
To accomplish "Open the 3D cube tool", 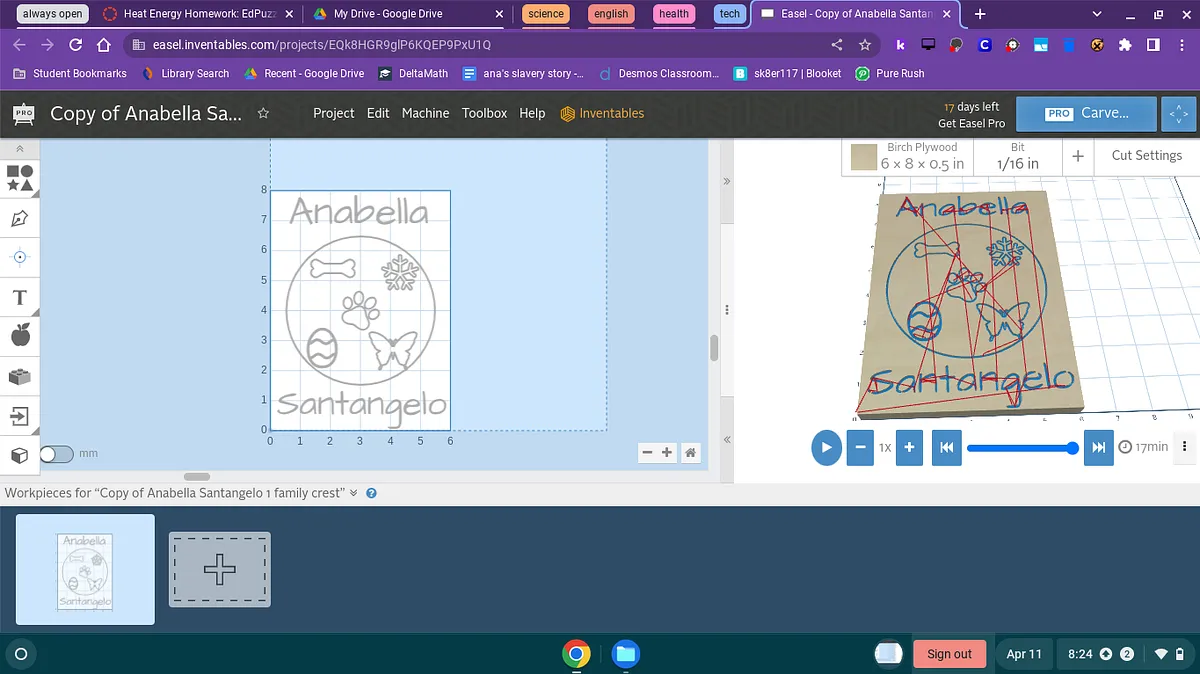I will [20, 455].
